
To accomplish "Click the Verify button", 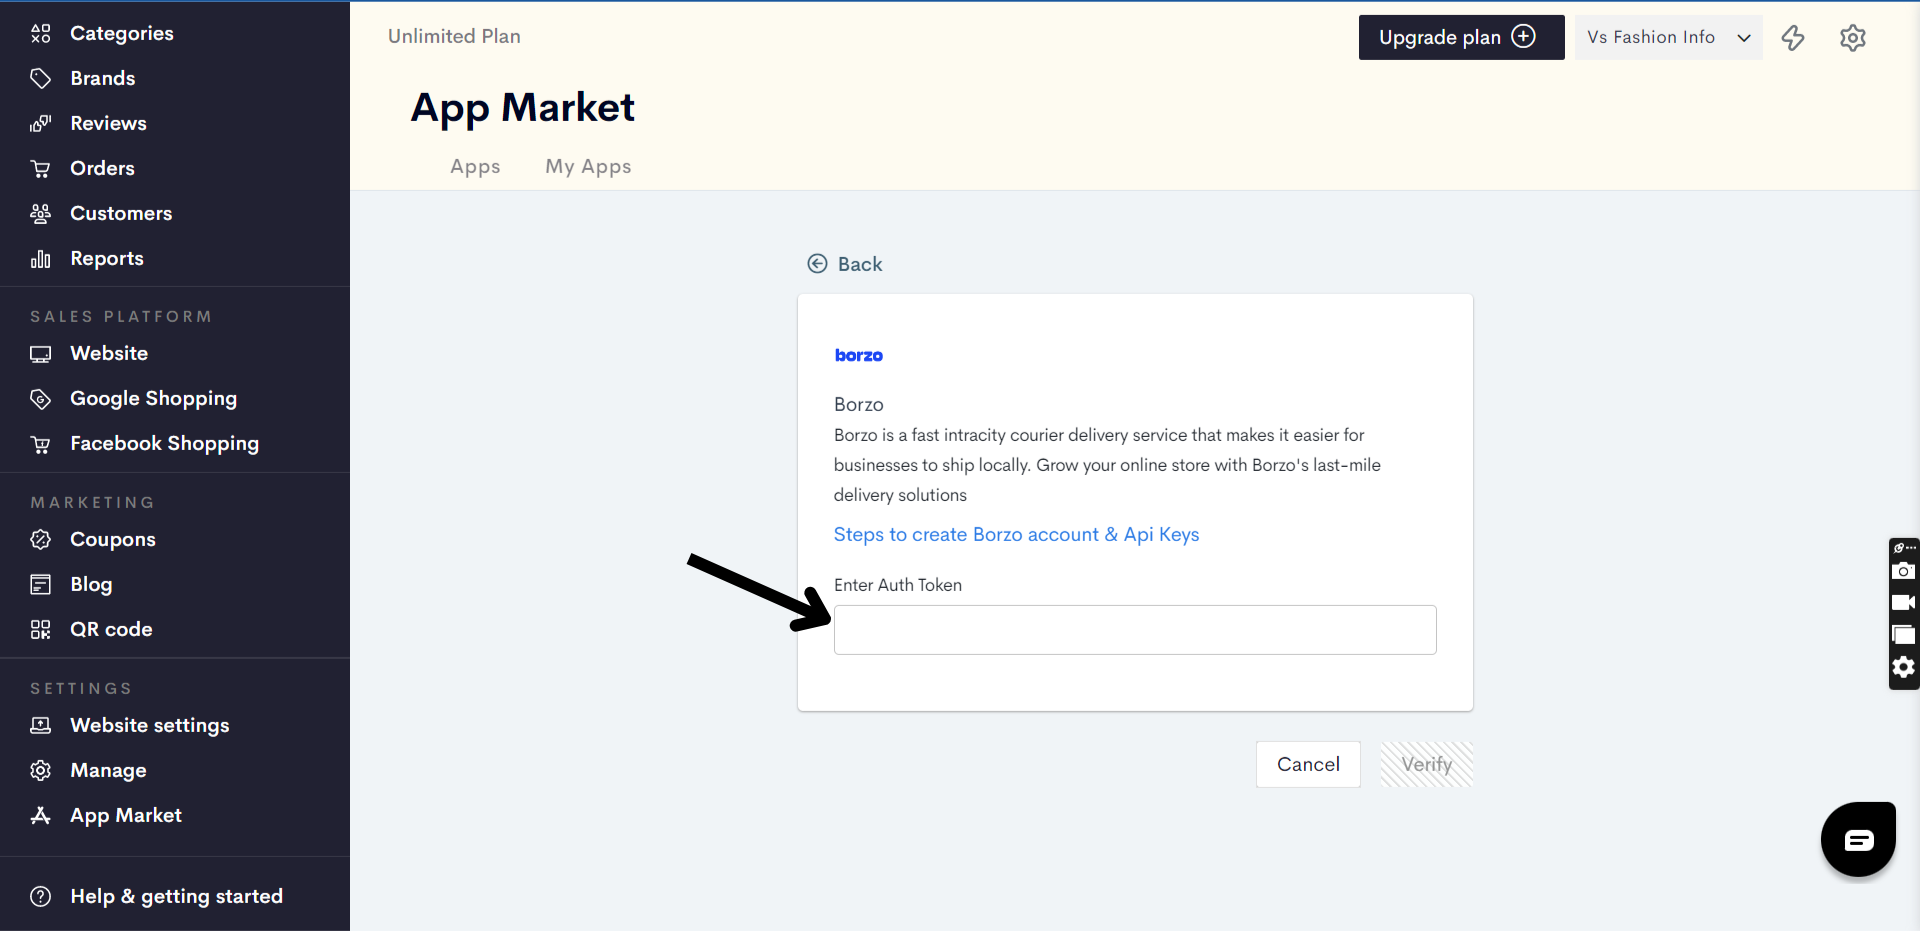I will [x=1427, y=764].
